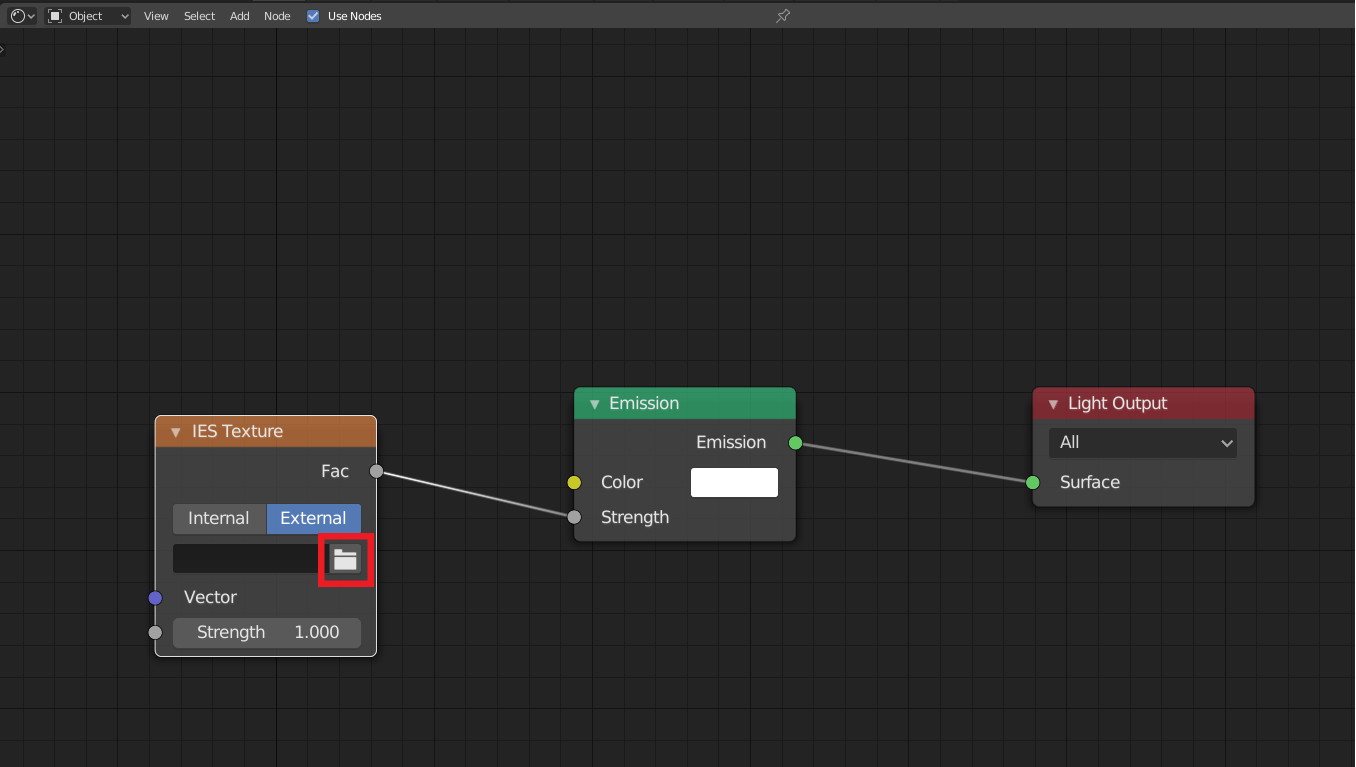
Task: Open the All light output dropdown
Action: point(1142,442)
